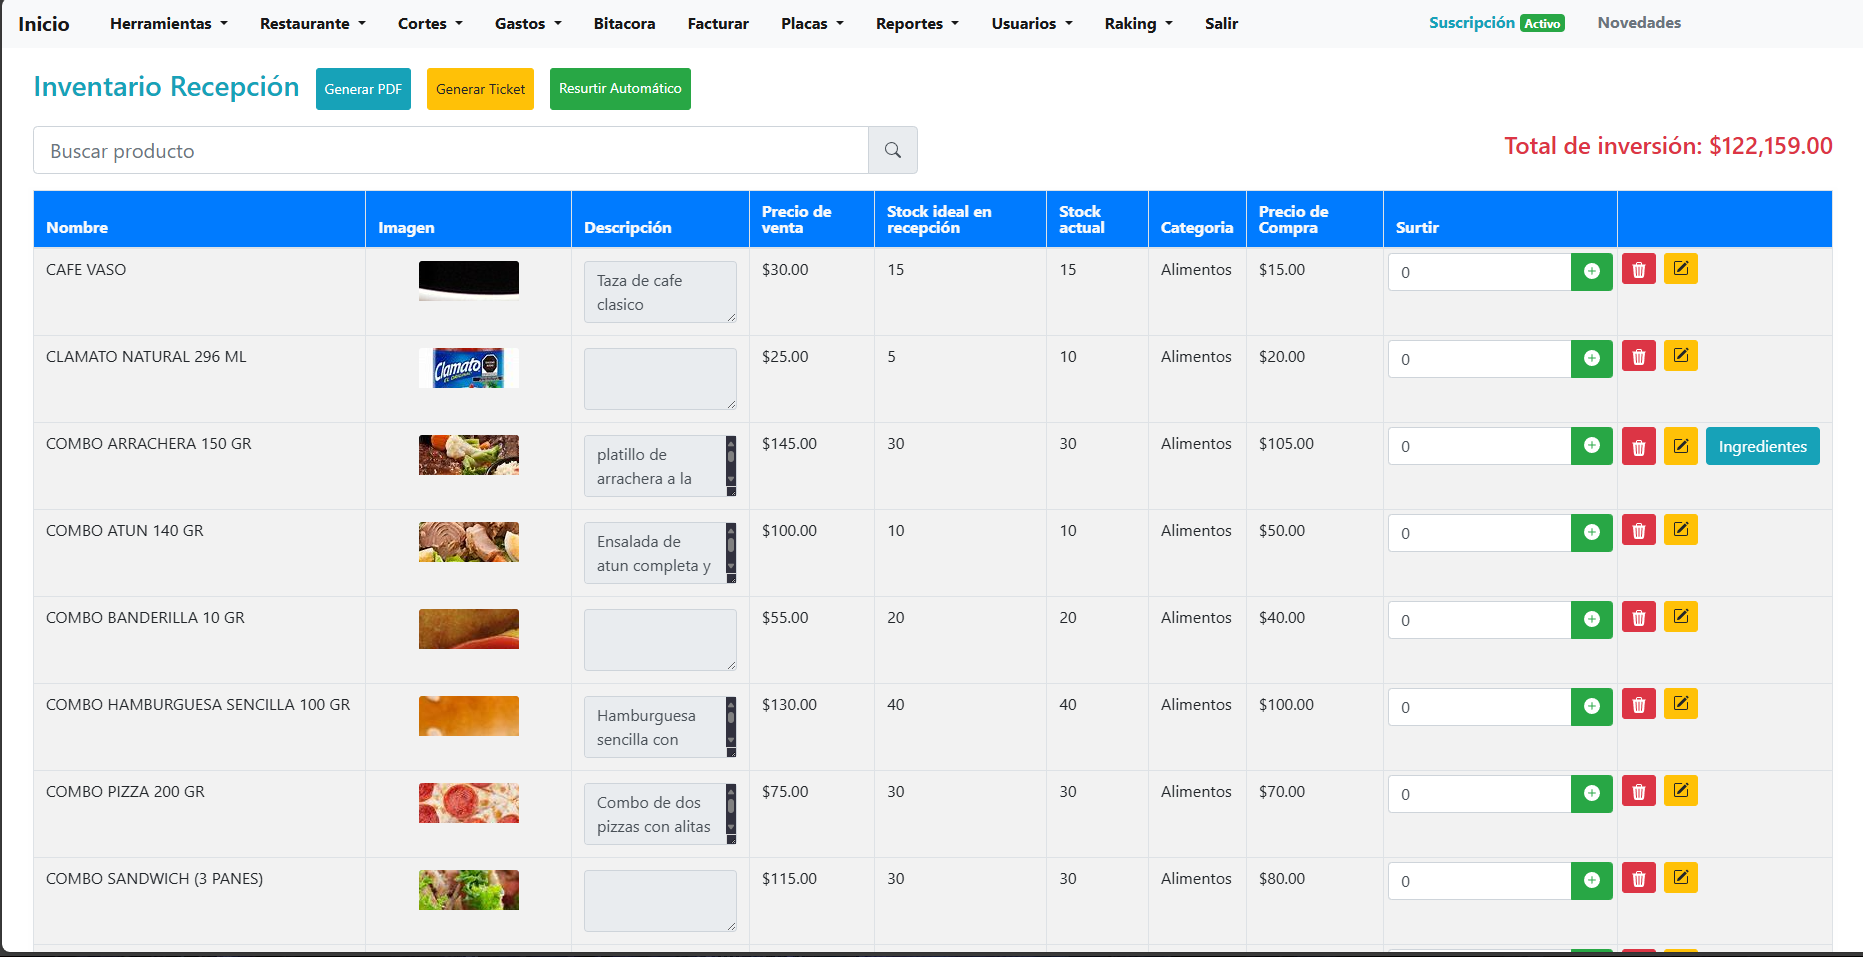Click the Generar PDF button
This screenshot has width=1863, height=957.
coord(363,89)
